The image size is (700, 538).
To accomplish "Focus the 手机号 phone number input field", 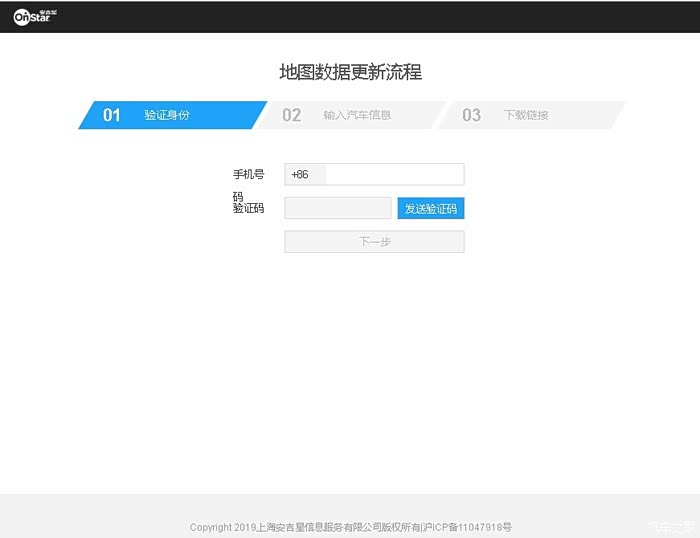I will point(394,174).
